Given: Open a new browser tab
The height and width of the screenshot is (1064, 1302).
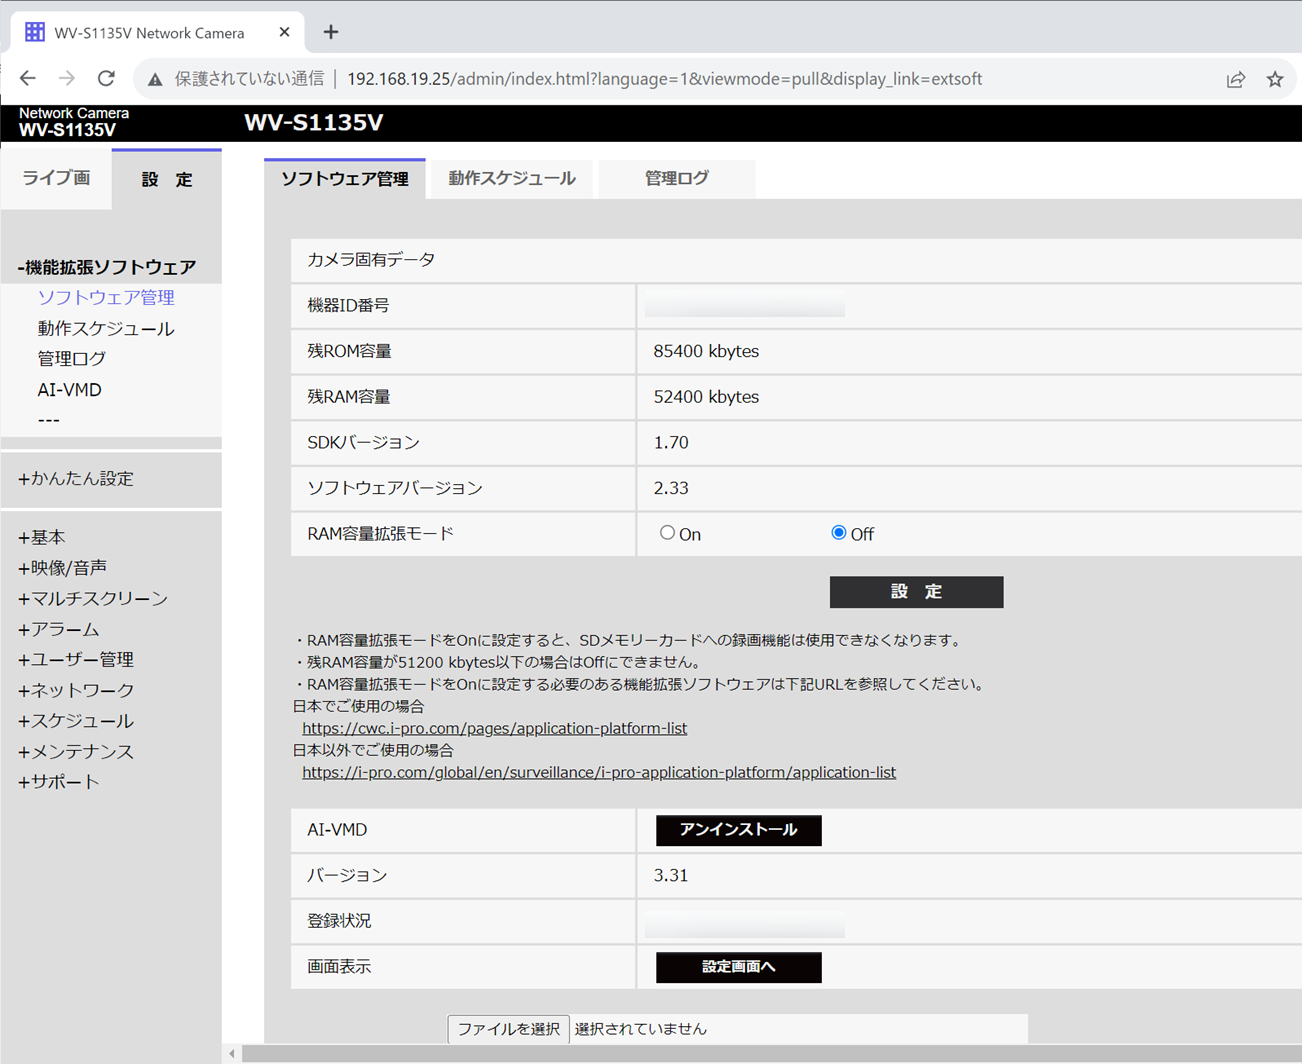Looking at the screenshot, I should [x=331, y=32].
